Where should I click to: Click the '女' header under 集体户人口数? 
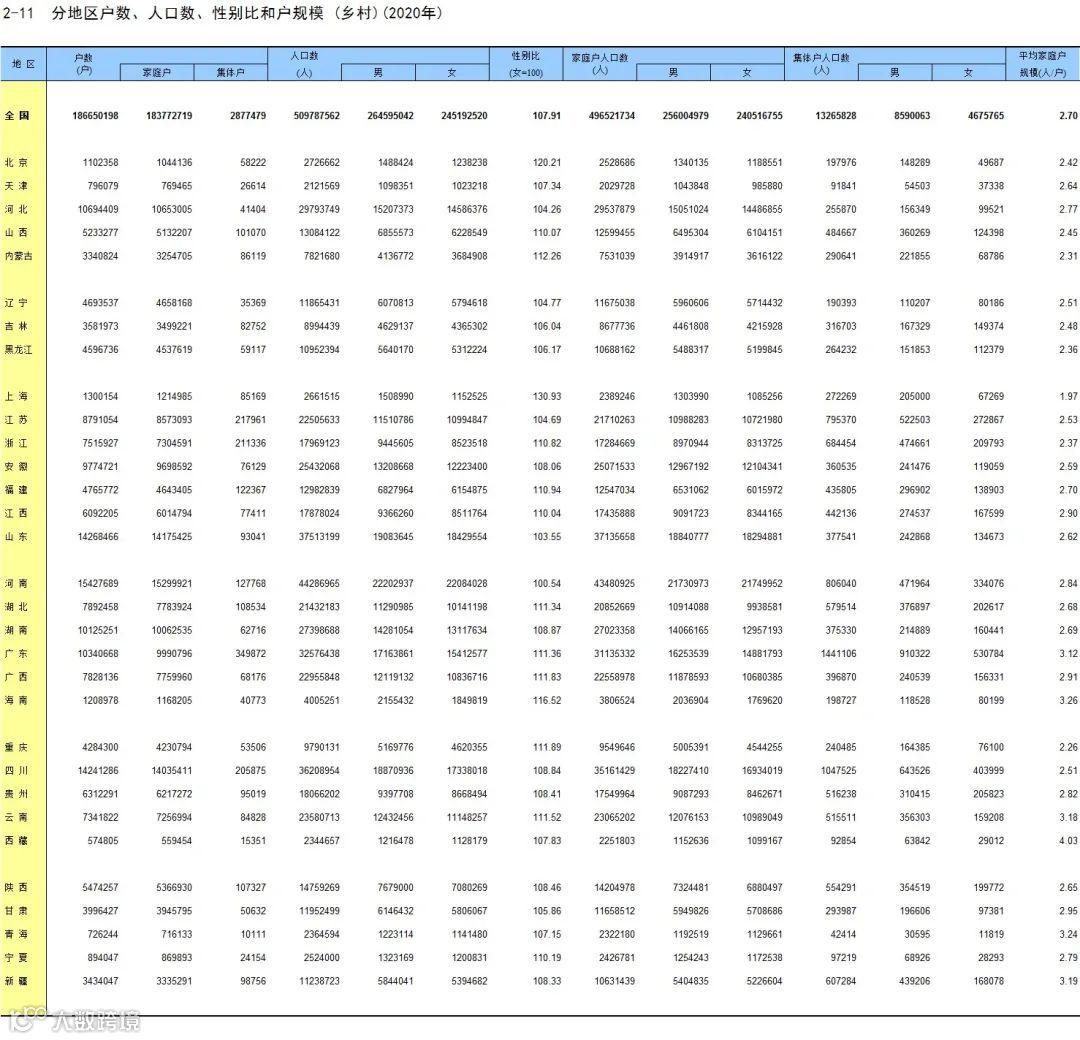pos(968,72)
